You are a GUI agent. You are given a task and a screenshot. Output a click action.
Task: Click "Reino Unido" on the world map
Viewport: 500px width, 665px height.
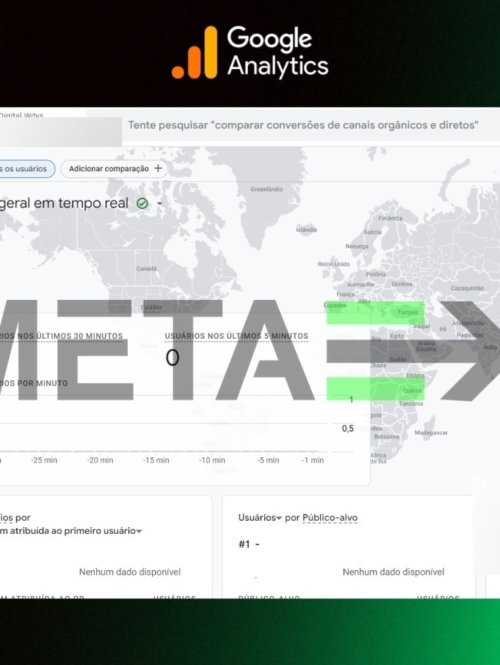pyautogui.click(x=334, y=264)
